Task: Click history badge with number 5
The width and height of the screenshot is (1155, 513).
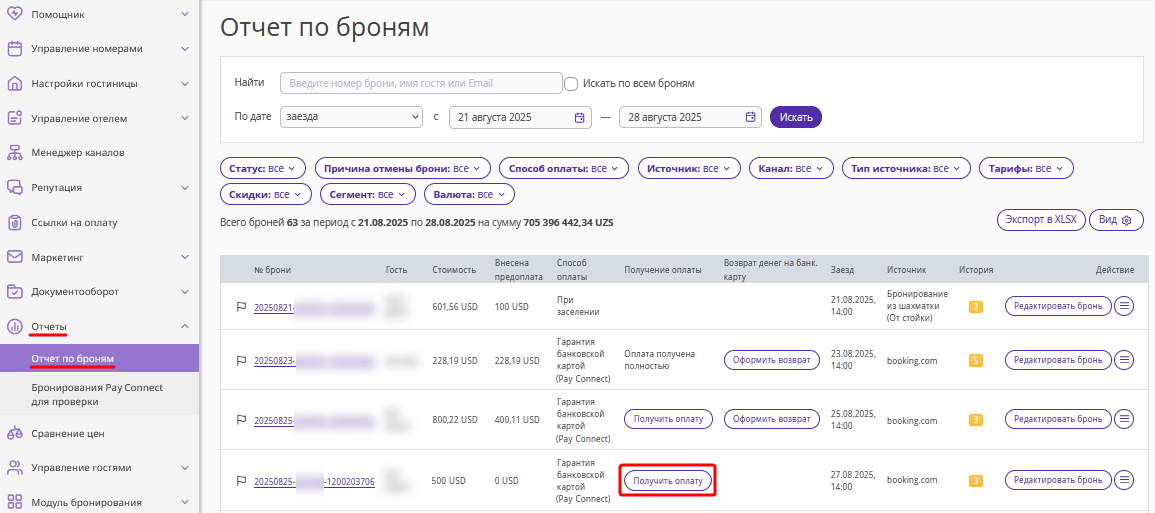Action: tap(975, 360)
